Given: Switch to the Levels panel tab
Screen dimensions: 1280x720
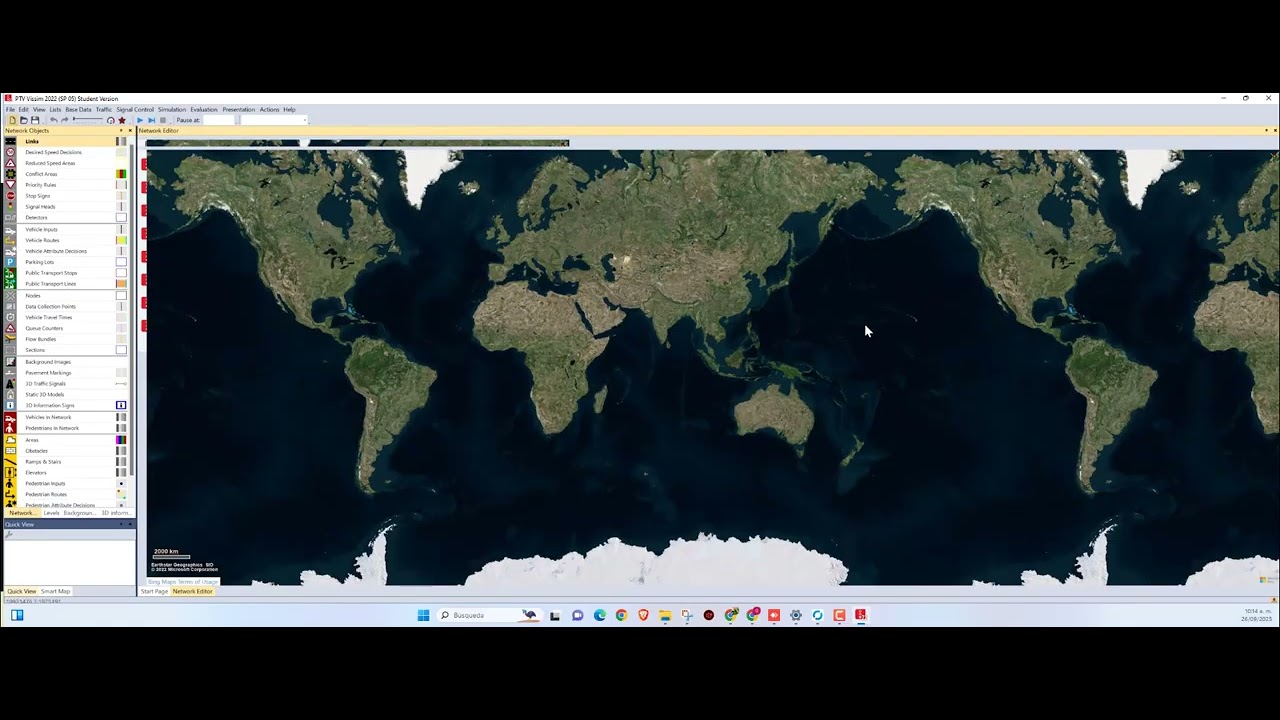Looking at the screenshot, I should (51, 513).
